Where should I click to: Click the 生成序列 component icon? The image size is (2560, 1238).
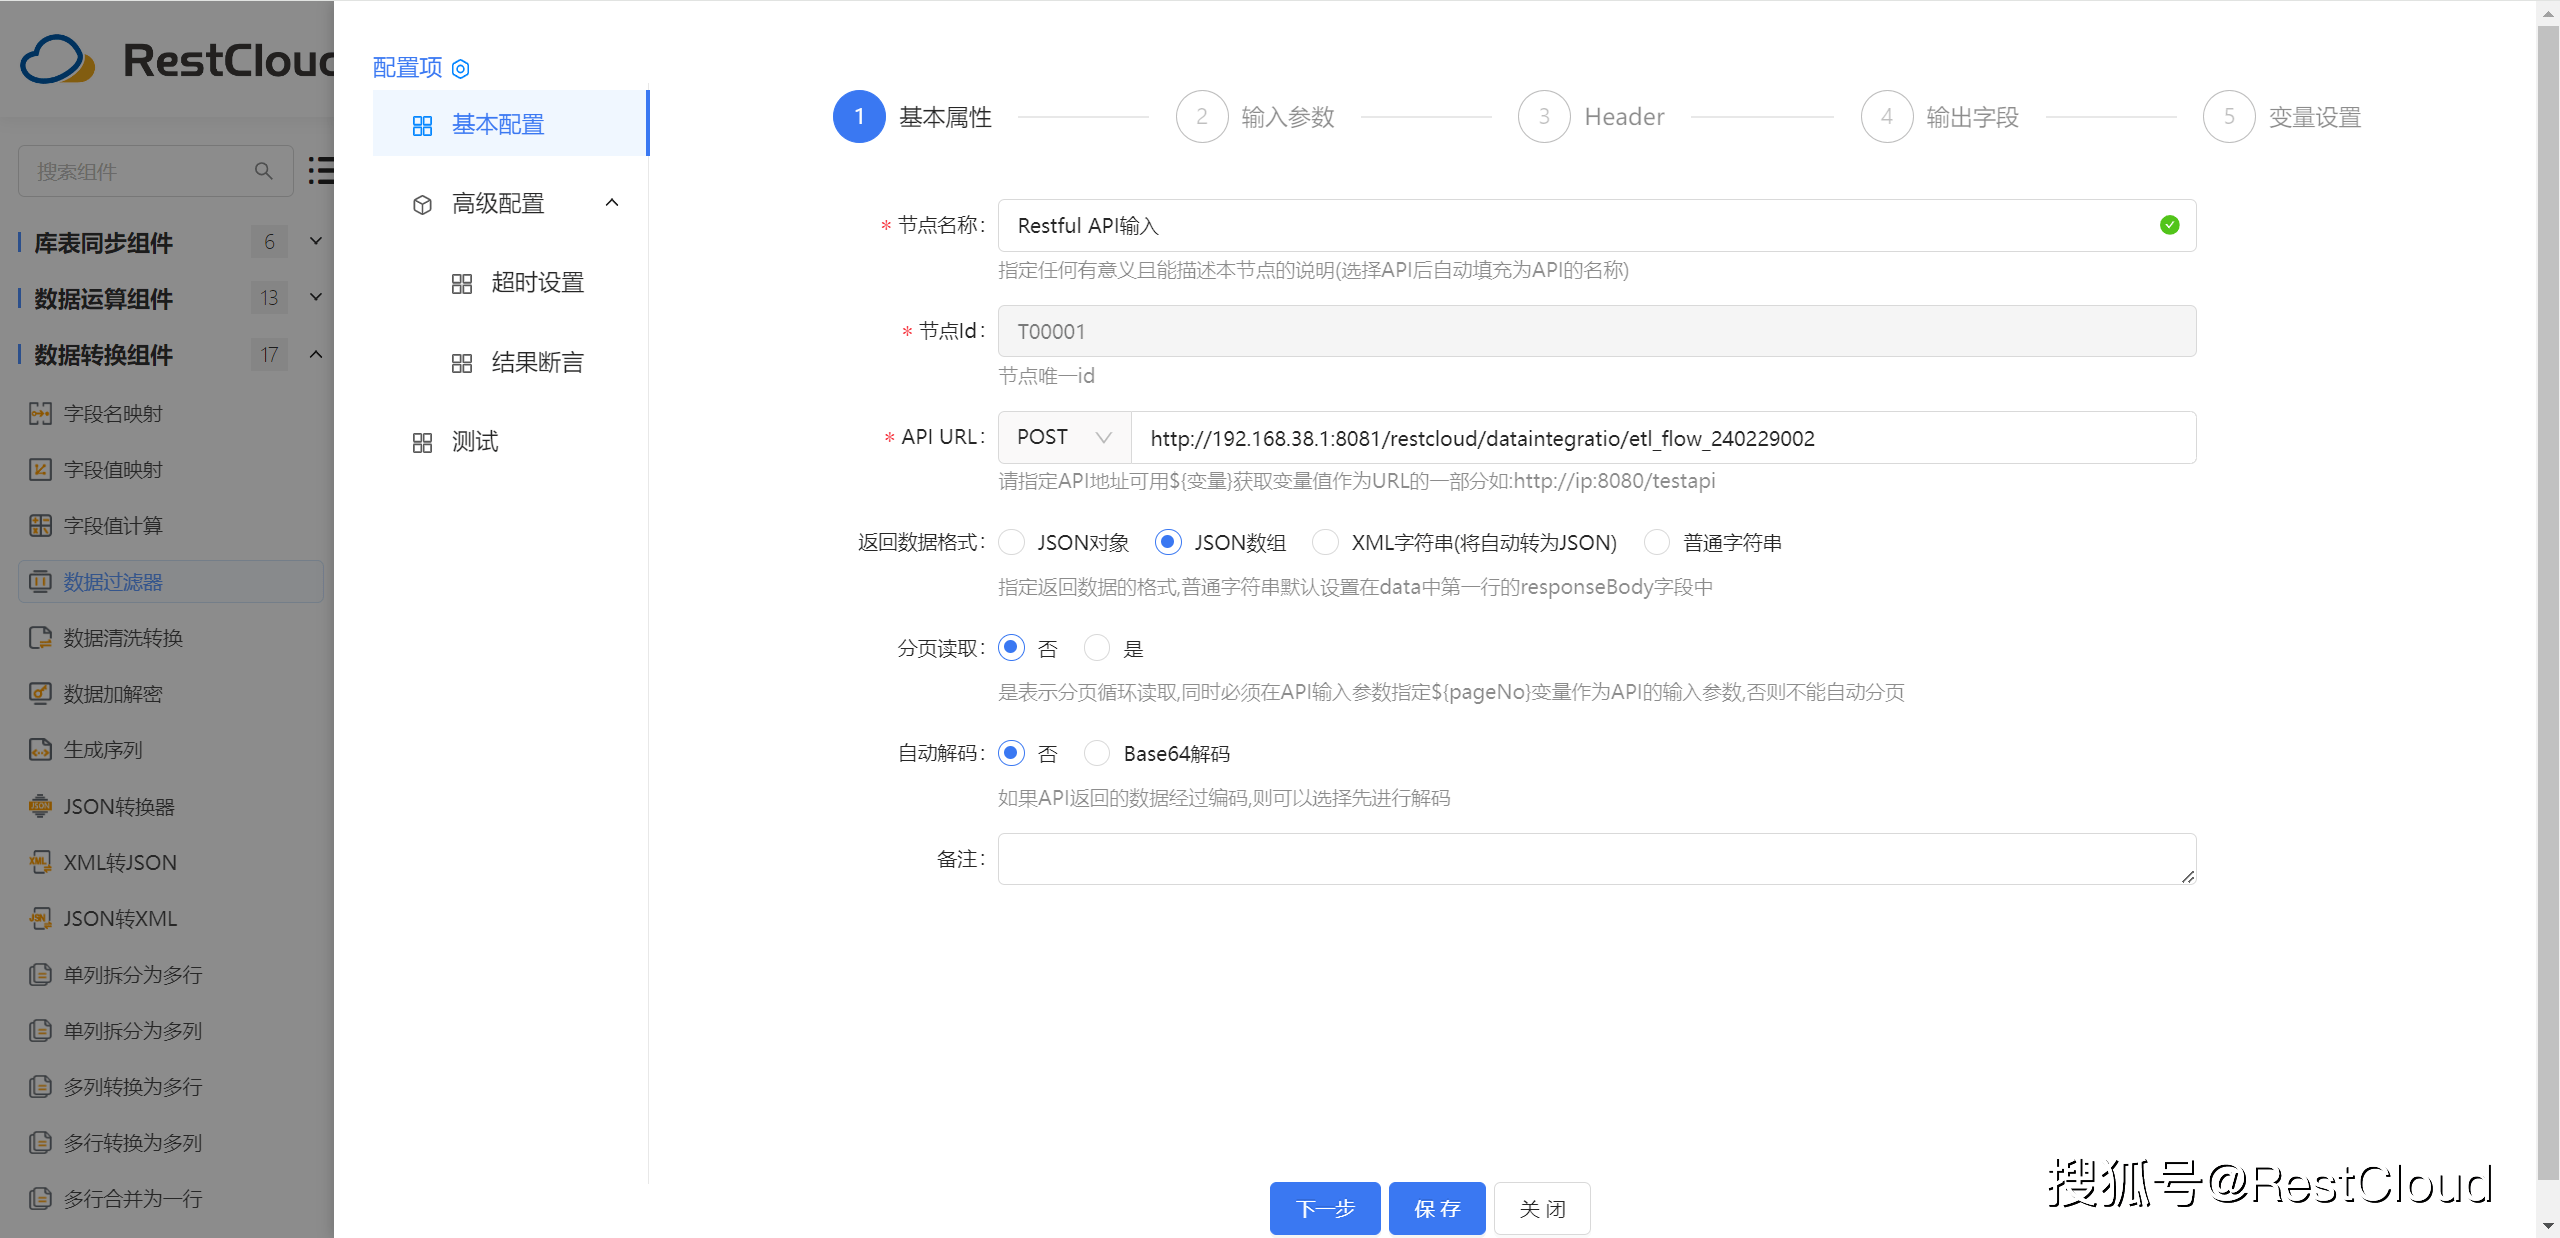coord(40,750)
